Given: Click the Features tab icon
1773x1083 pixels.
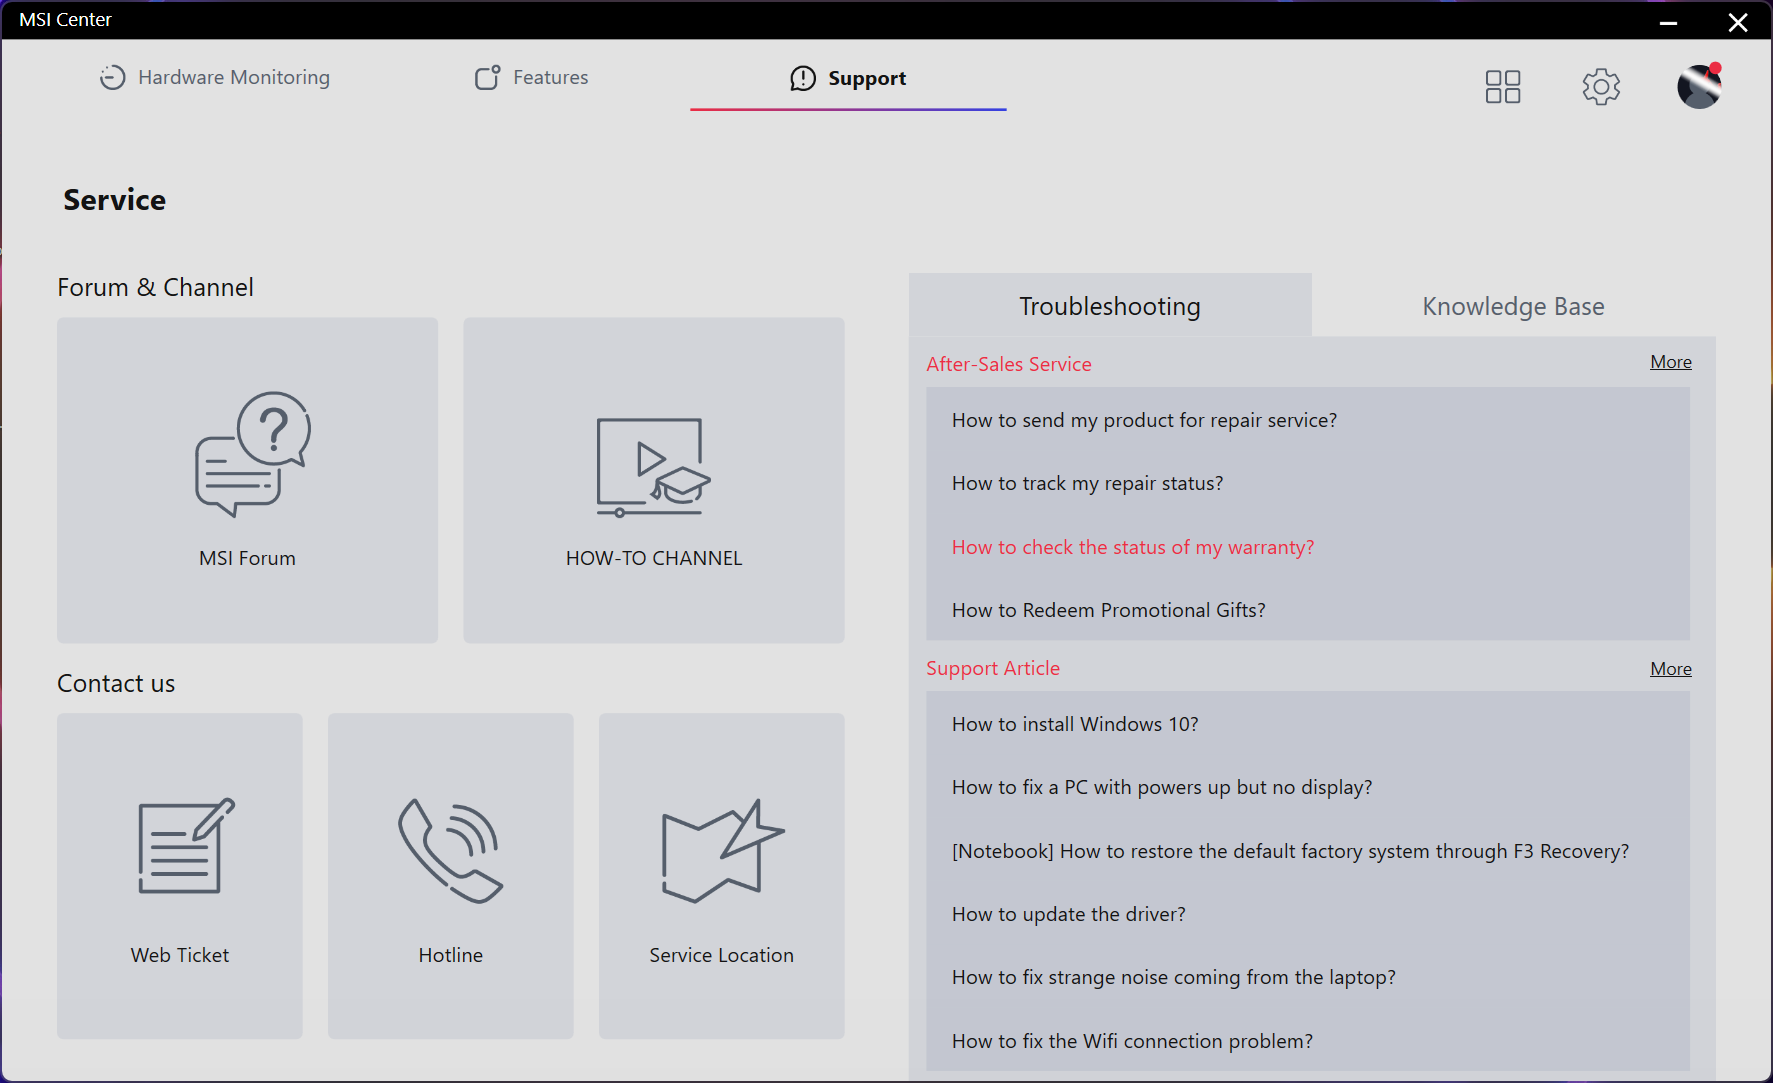Looking at the screenshot, I should (x=487, y=77).
